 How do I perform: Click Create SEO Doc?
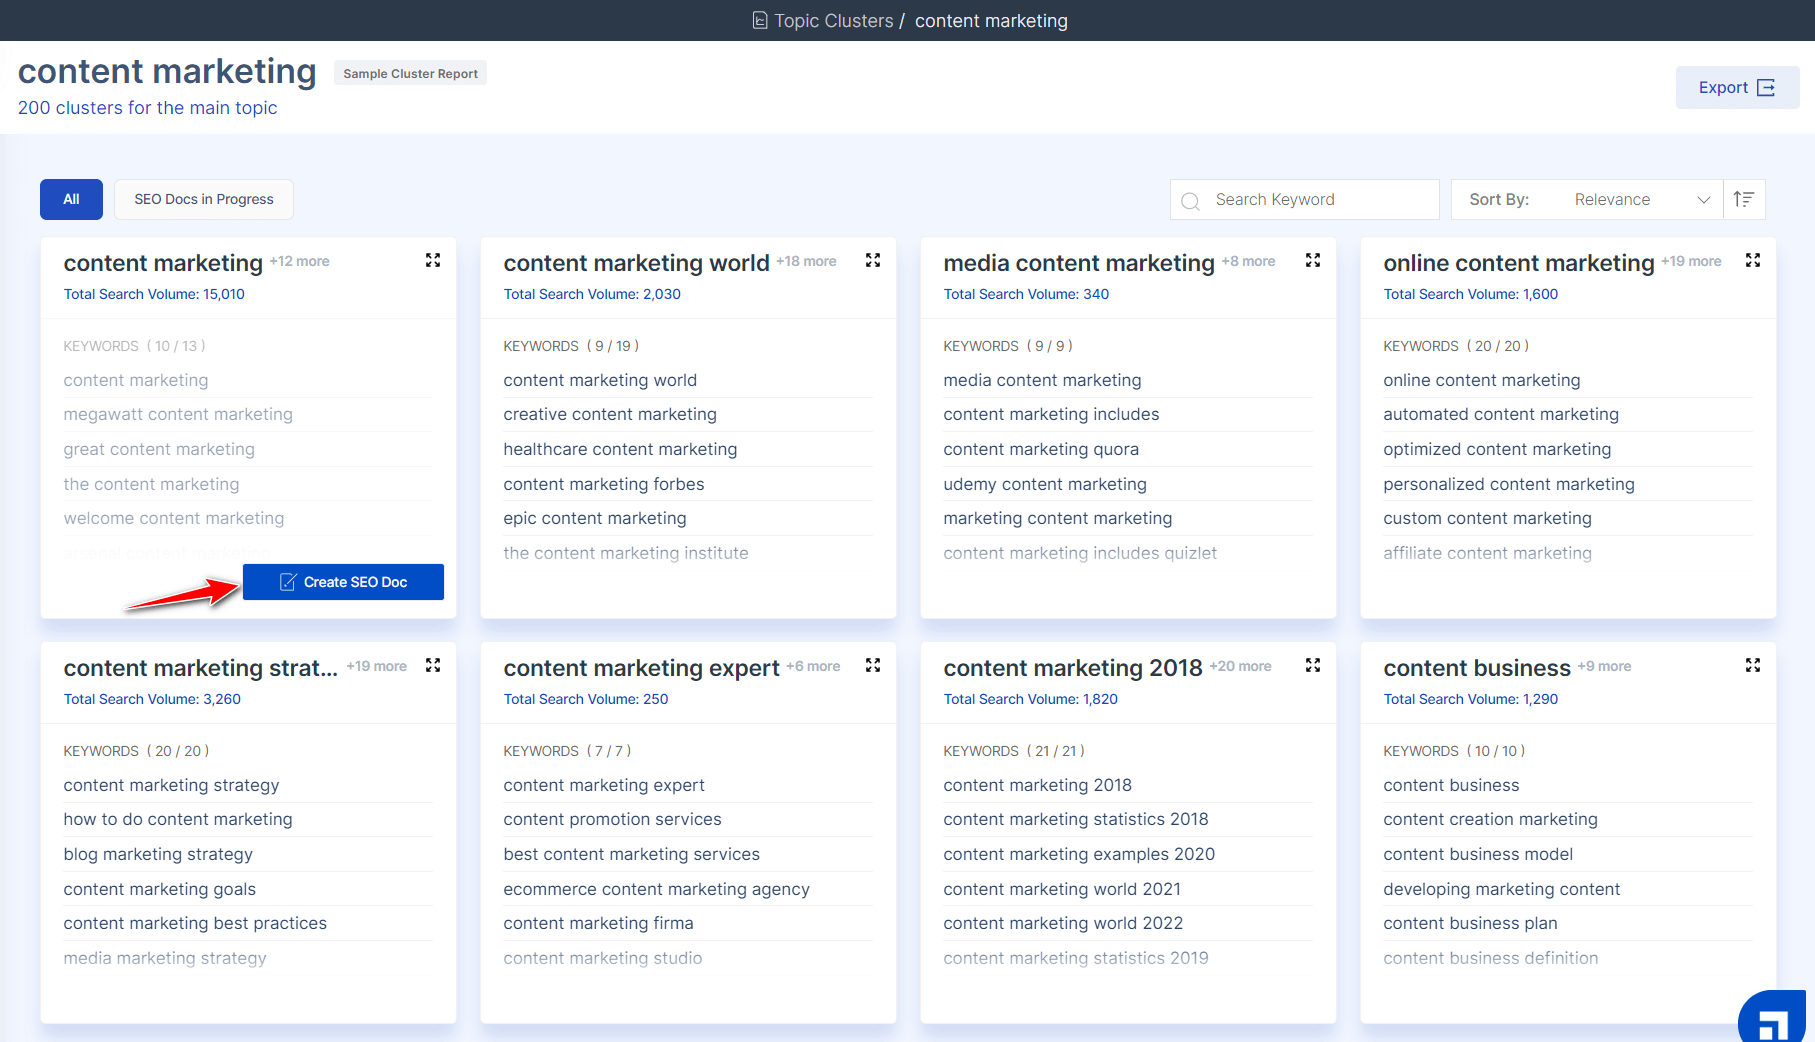pos(343,581)
